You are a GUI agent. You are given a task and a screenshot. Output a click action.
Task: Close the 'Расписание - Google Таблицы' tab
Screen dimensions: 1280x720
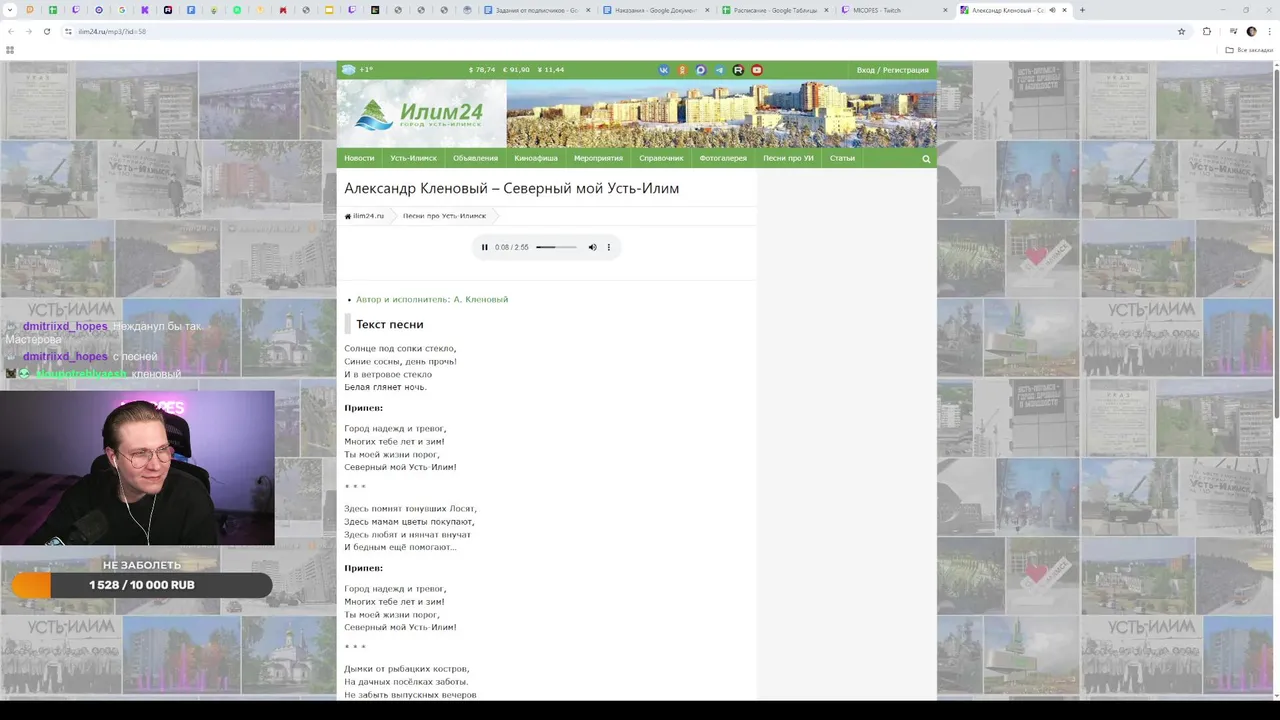[826, 10]
